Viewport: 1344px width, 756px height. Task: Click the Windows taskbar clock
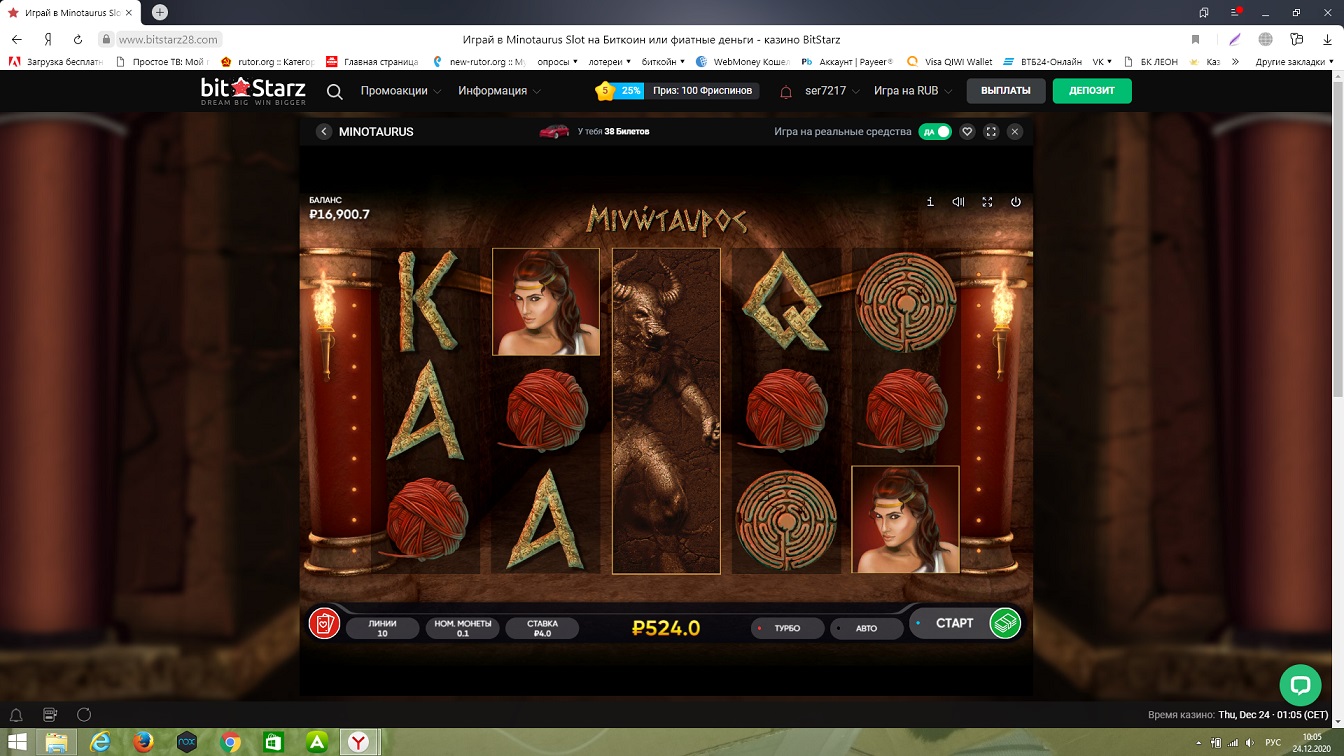pyautogui.click(x=1310, y=742)
